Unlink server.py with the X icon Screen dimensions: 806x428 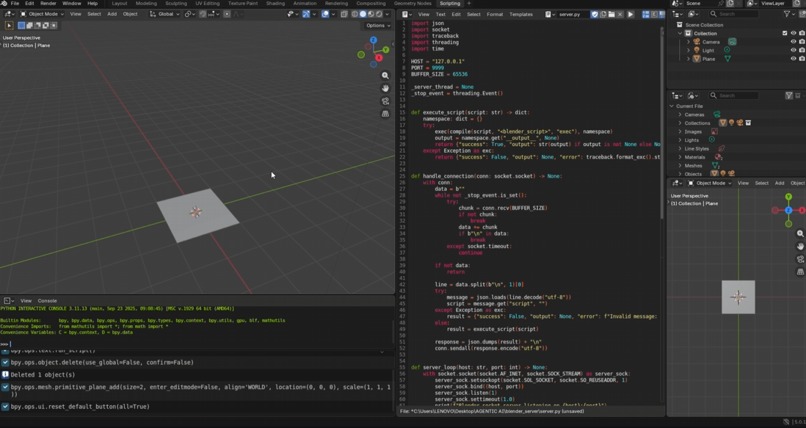click(x=620, y=14)
